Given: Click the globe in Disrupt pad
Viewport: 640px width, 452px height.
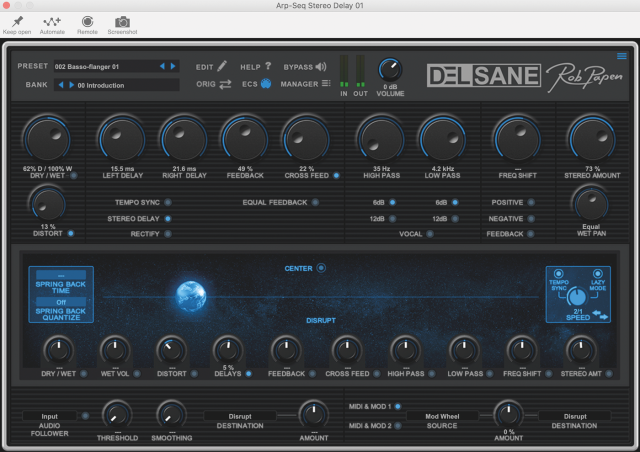Looking at the screenshot, I should [191, 296].
